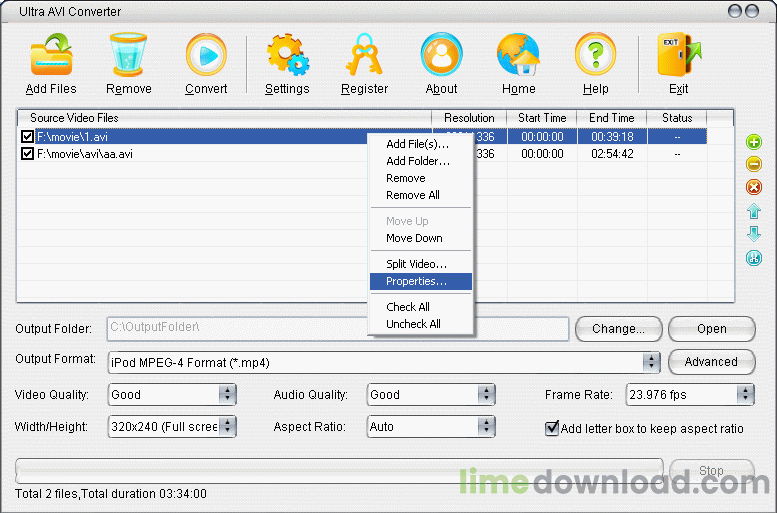
Task: Open Settings gear icon in toolbar
Action: coord(287,56)
